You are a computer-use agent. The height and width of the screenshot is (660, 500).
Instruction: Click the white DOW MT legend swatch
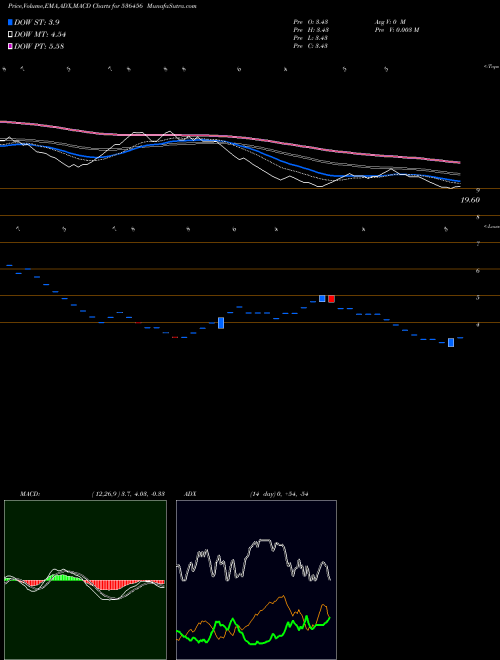pyautogui.click(x=10, y=35)
